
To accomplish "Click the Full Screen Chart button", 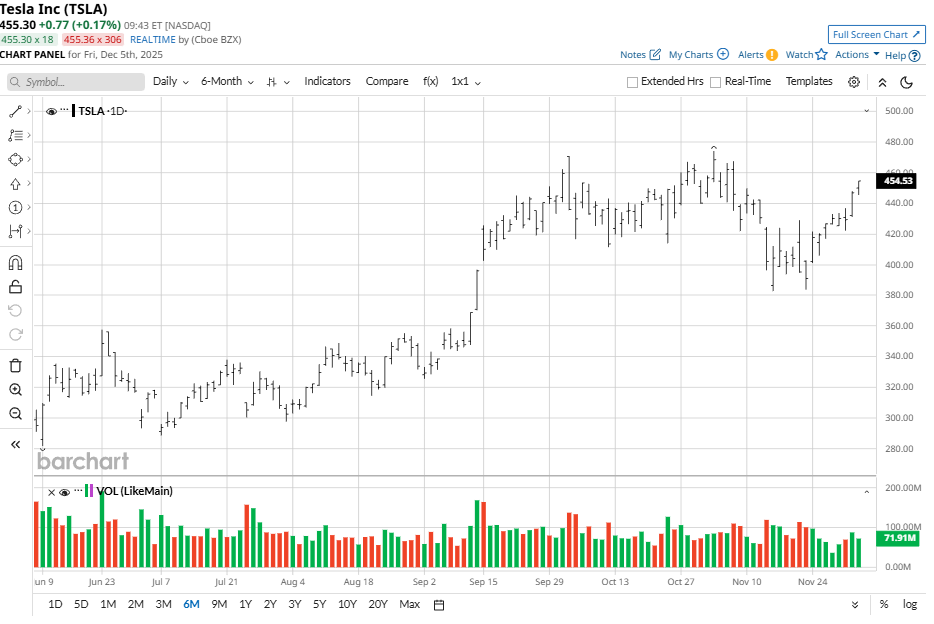I will pyautogui.click(x=876, y=35).
